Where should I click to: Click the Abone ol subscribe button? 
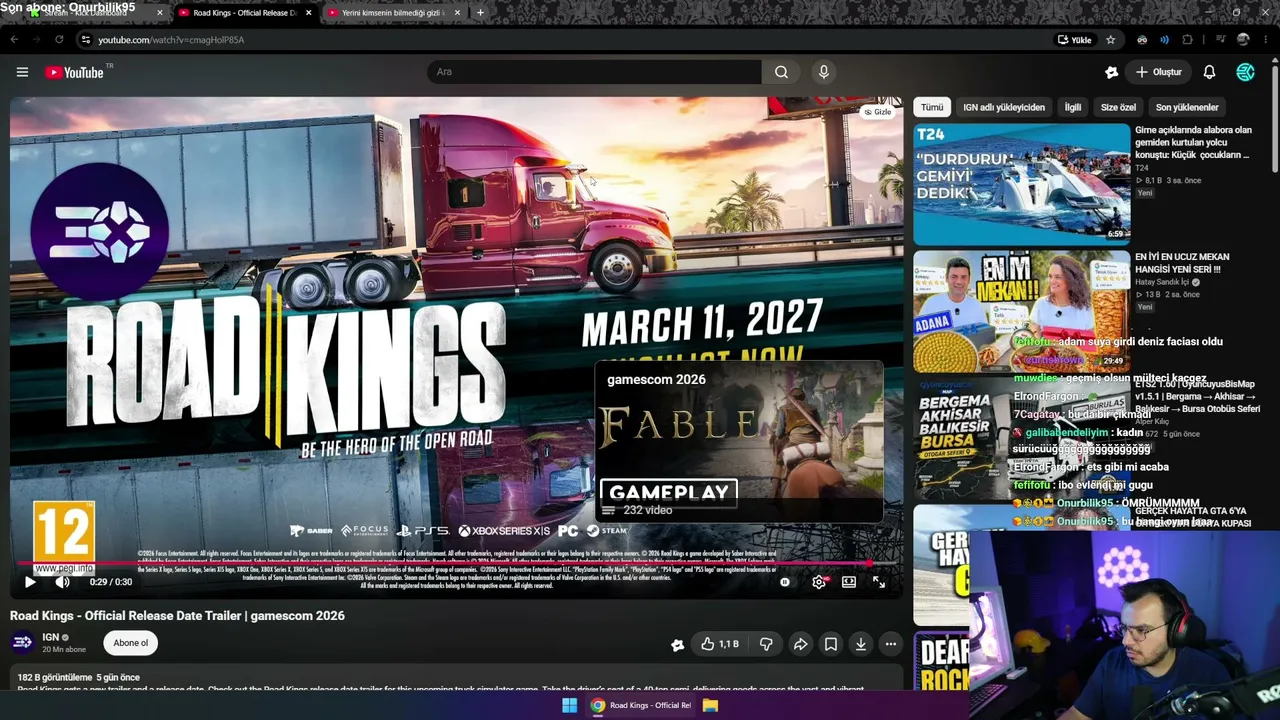(131, 643)
